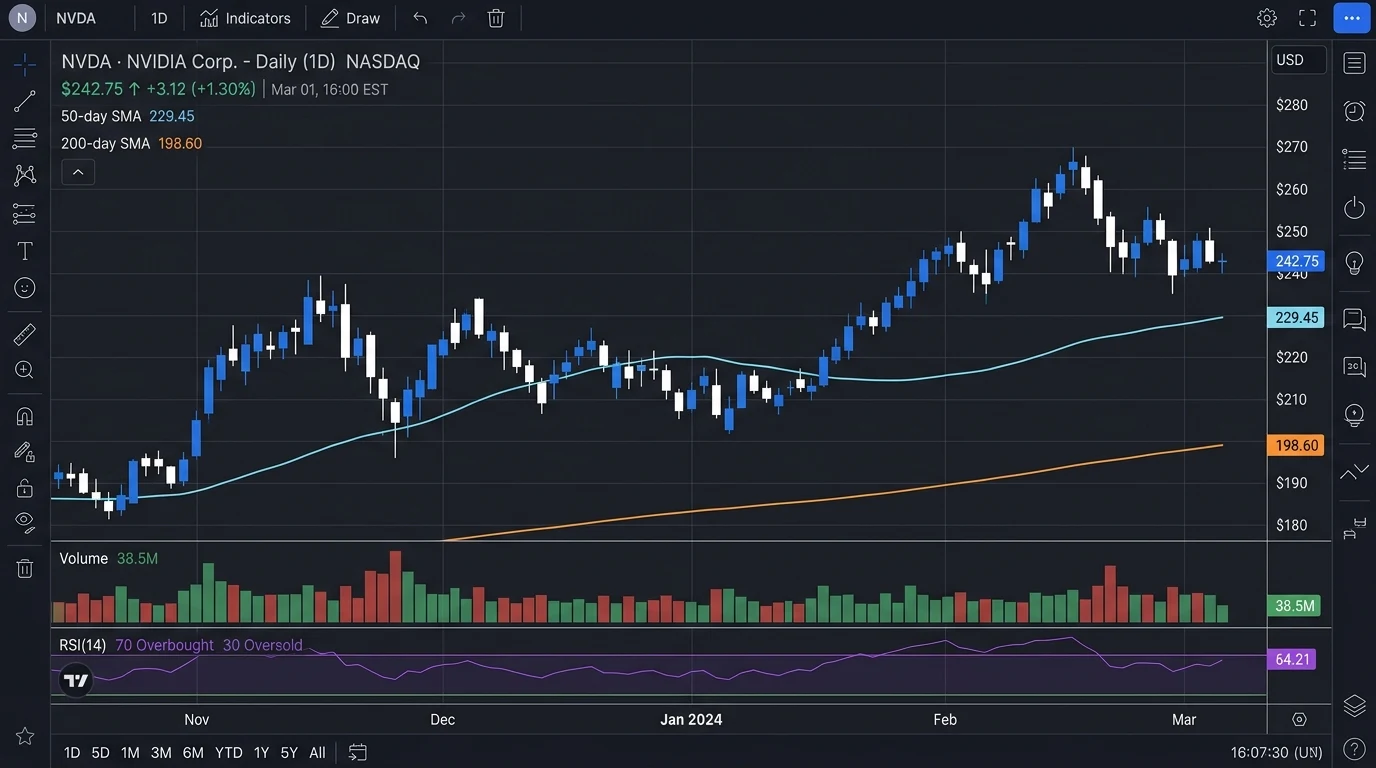Remove drawings using the left toolbar trash
1376x768 pixels.
coord(25,568)
